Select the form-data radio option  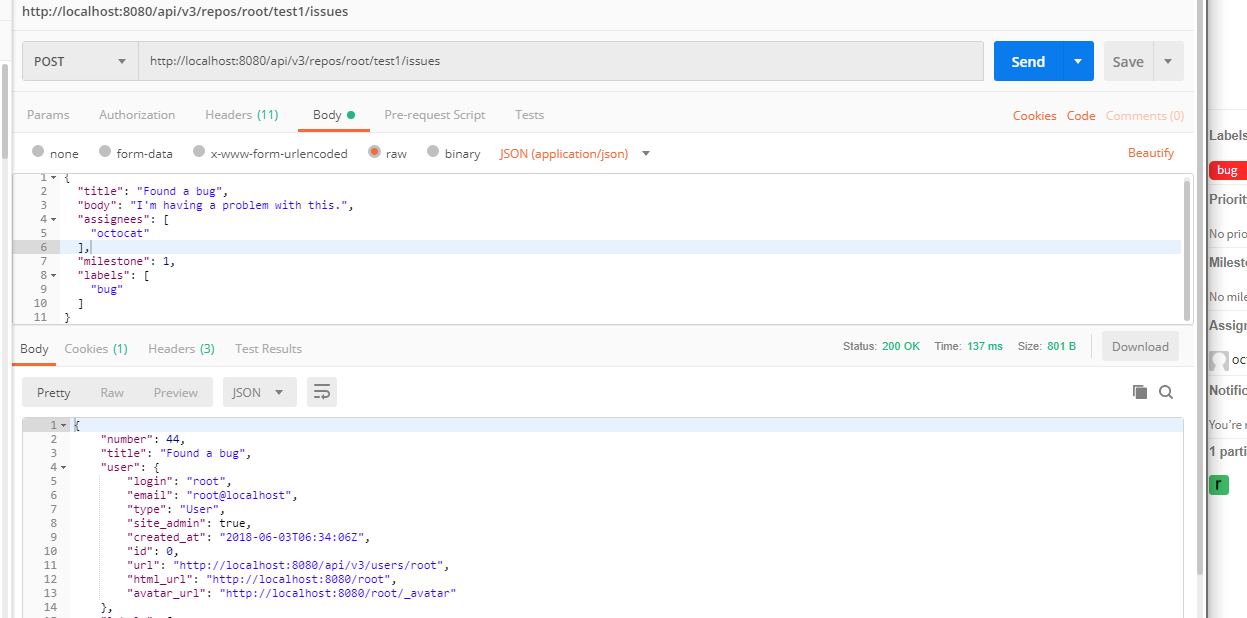(x=105, y=152)
